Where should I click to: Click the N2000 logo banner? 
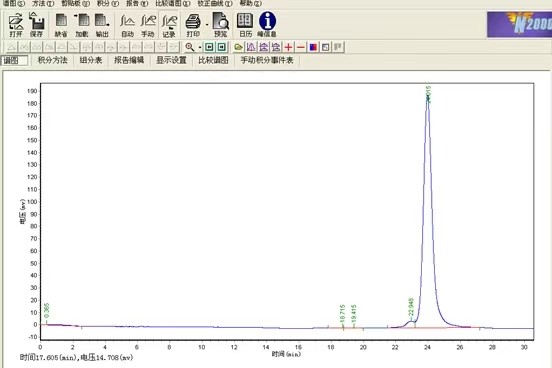(520, 25)
